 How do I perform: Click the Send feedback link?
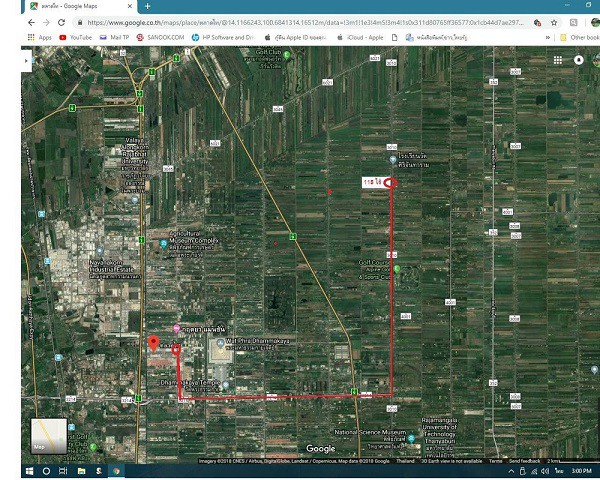tap(525, 461)
